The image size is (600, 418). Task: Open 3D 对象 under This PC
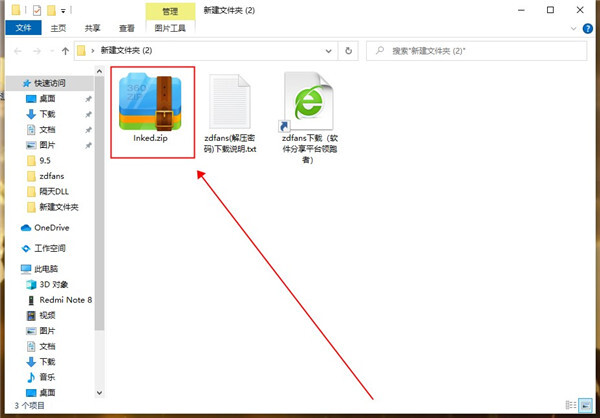point(54,284)
